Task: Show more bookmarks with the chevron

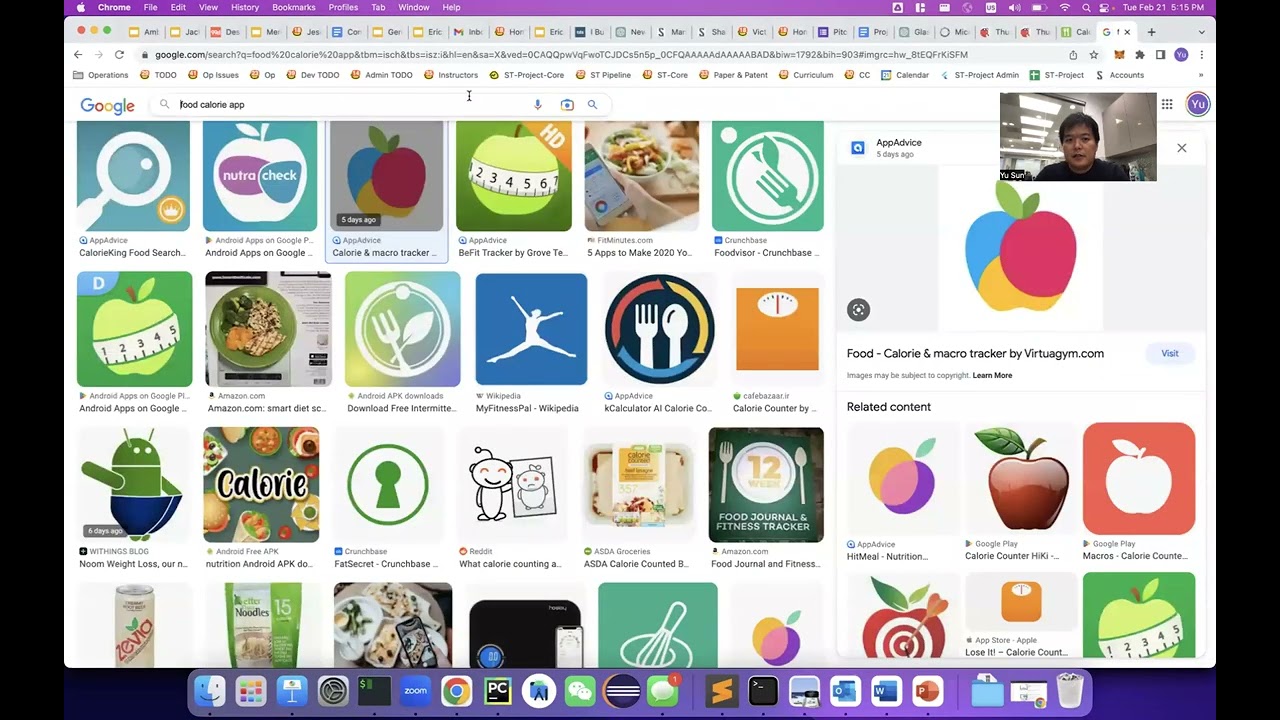Action: [x=1201, y=75]
